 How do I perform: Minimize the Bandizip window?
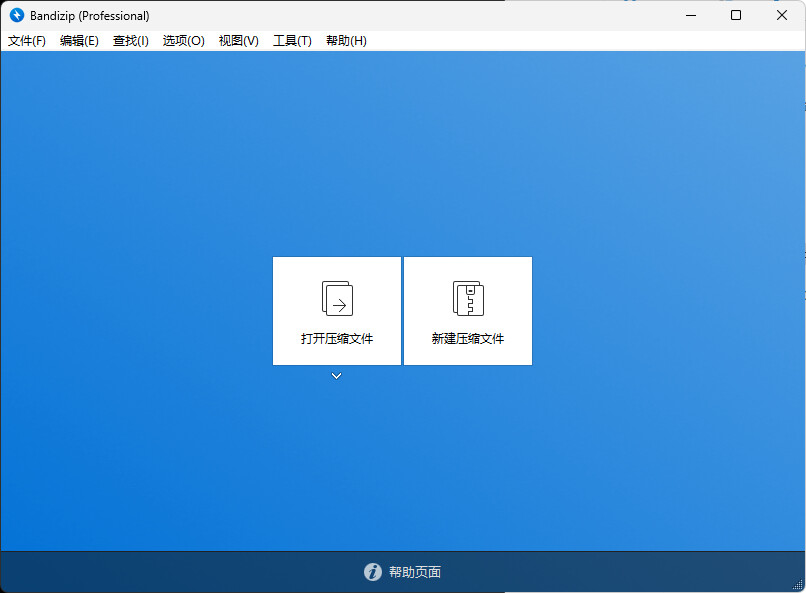tap(691, 15)
